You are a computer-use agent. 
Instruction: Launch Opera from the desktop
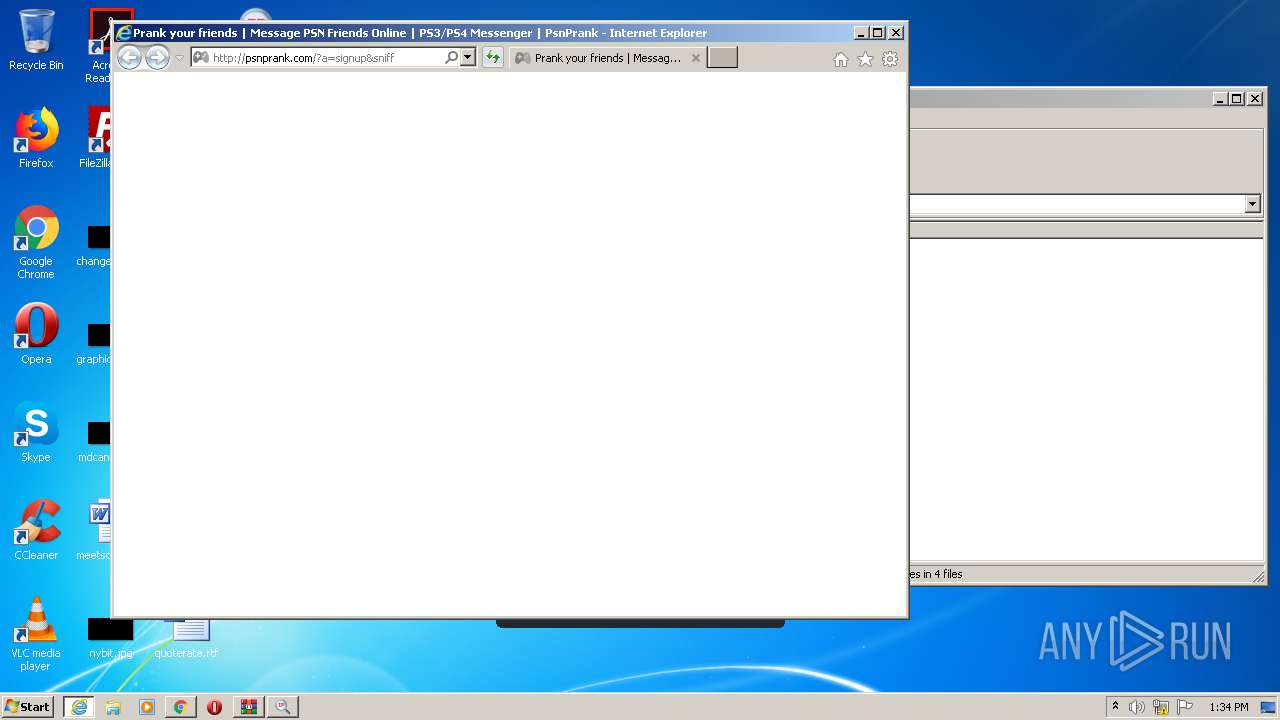coord(36,334)
